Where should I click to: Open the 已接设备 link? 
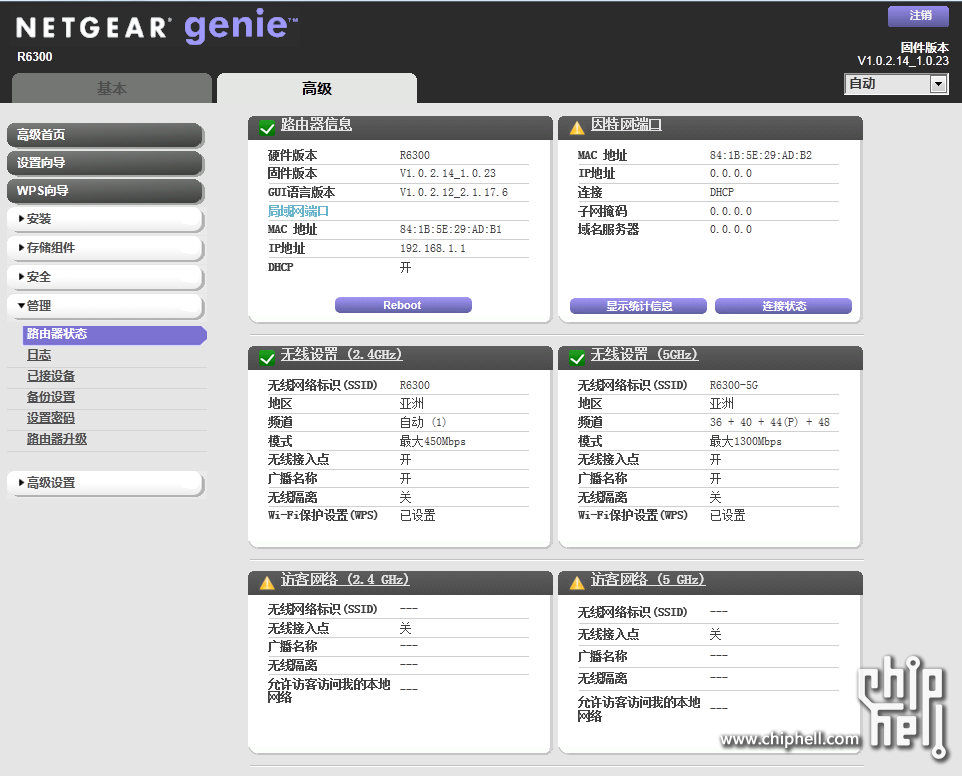(51, 376)
